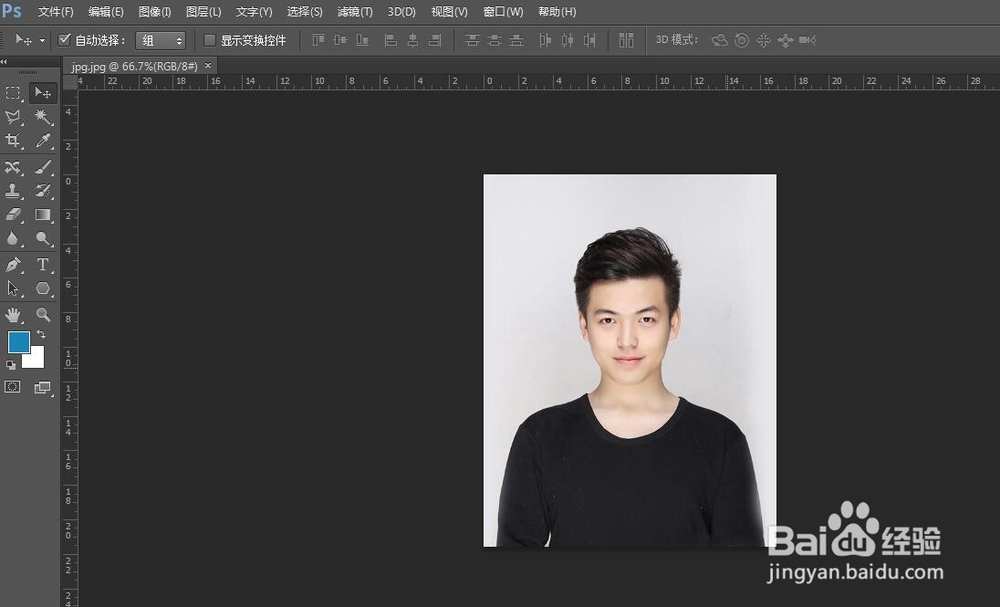1000x607 pixels.
Task: Click Align Vertical Centers button
Action: [341, 40]
